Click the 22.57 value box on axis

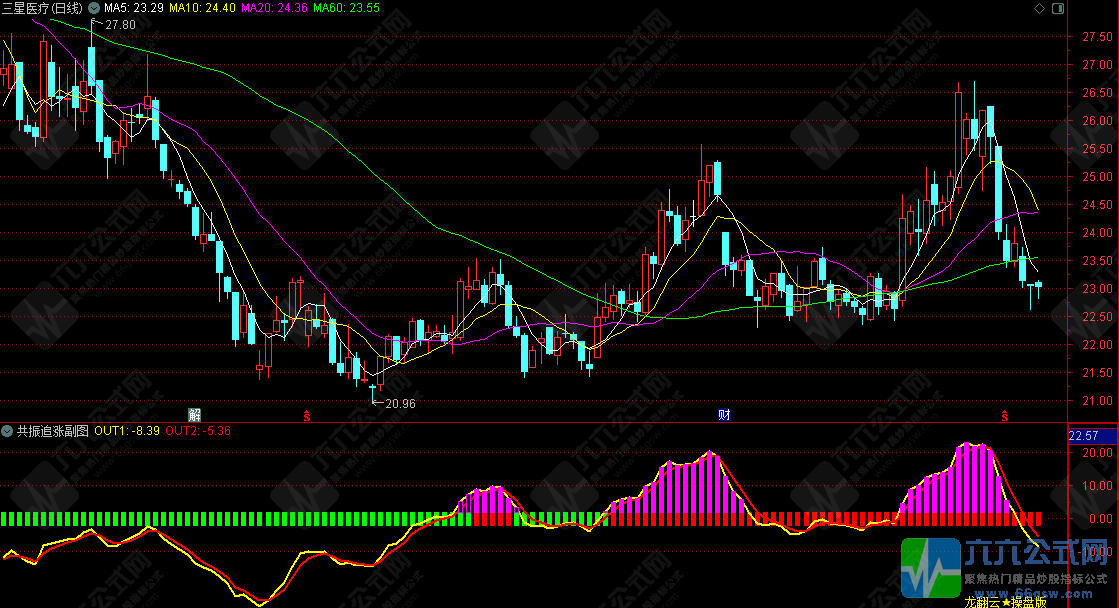pos(1083,436)
